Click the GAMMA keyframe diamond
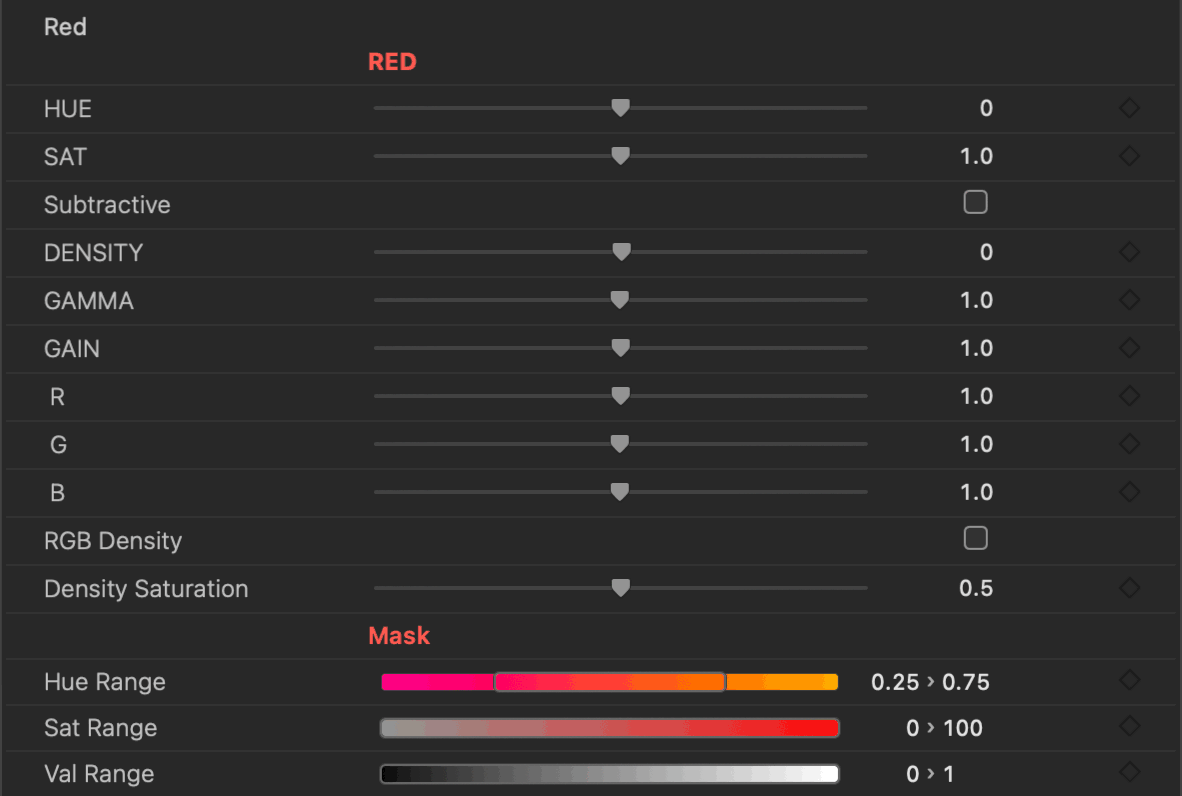This screenshot has width=1182, height=796. coord(1128,300)
